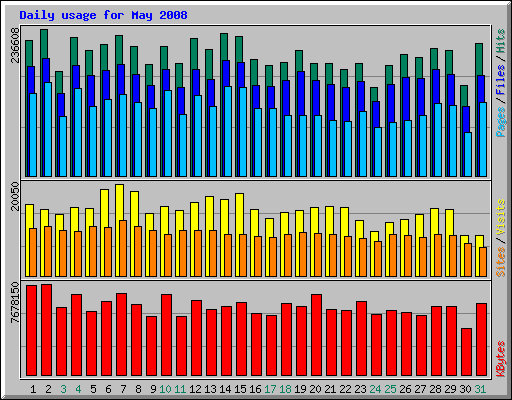
Task: Click day label 20 on the x-axis
Action: click(x=315, y=389)
